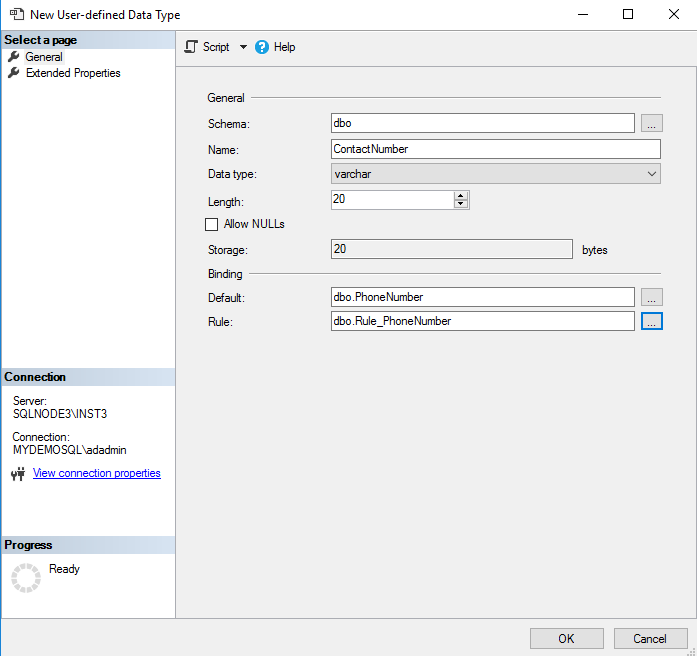This screenshot has width=697, height=656.
Task: Expand the Script dropdown arrow
Action: 243,47
